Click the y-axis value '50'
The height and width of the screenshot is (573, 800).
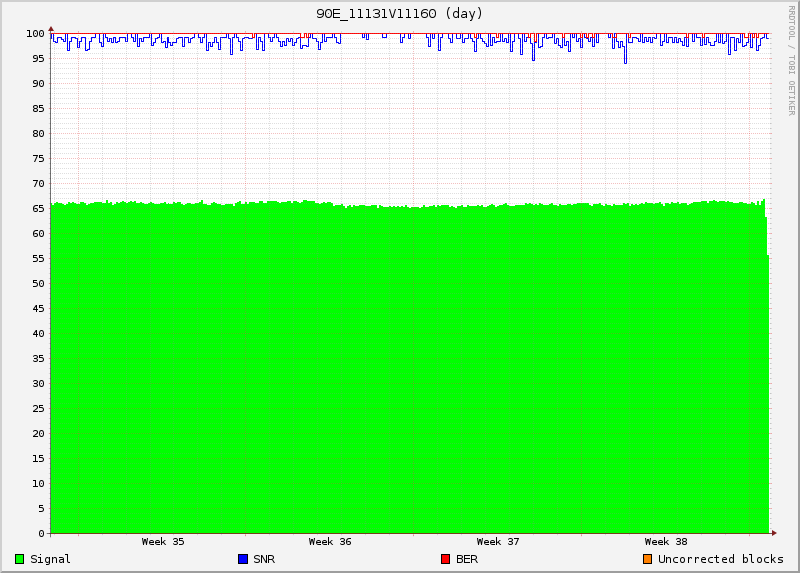(x=38, y=284)
